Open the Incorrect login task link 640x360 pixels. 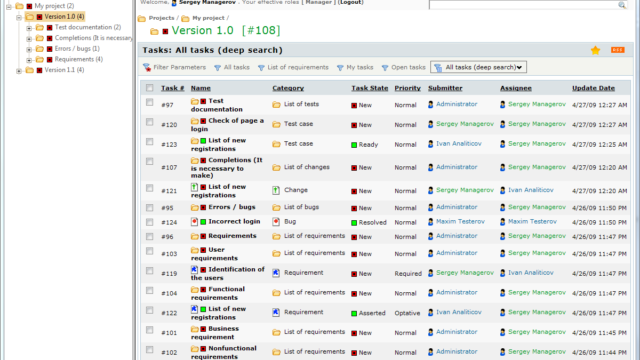click(234, 221)
